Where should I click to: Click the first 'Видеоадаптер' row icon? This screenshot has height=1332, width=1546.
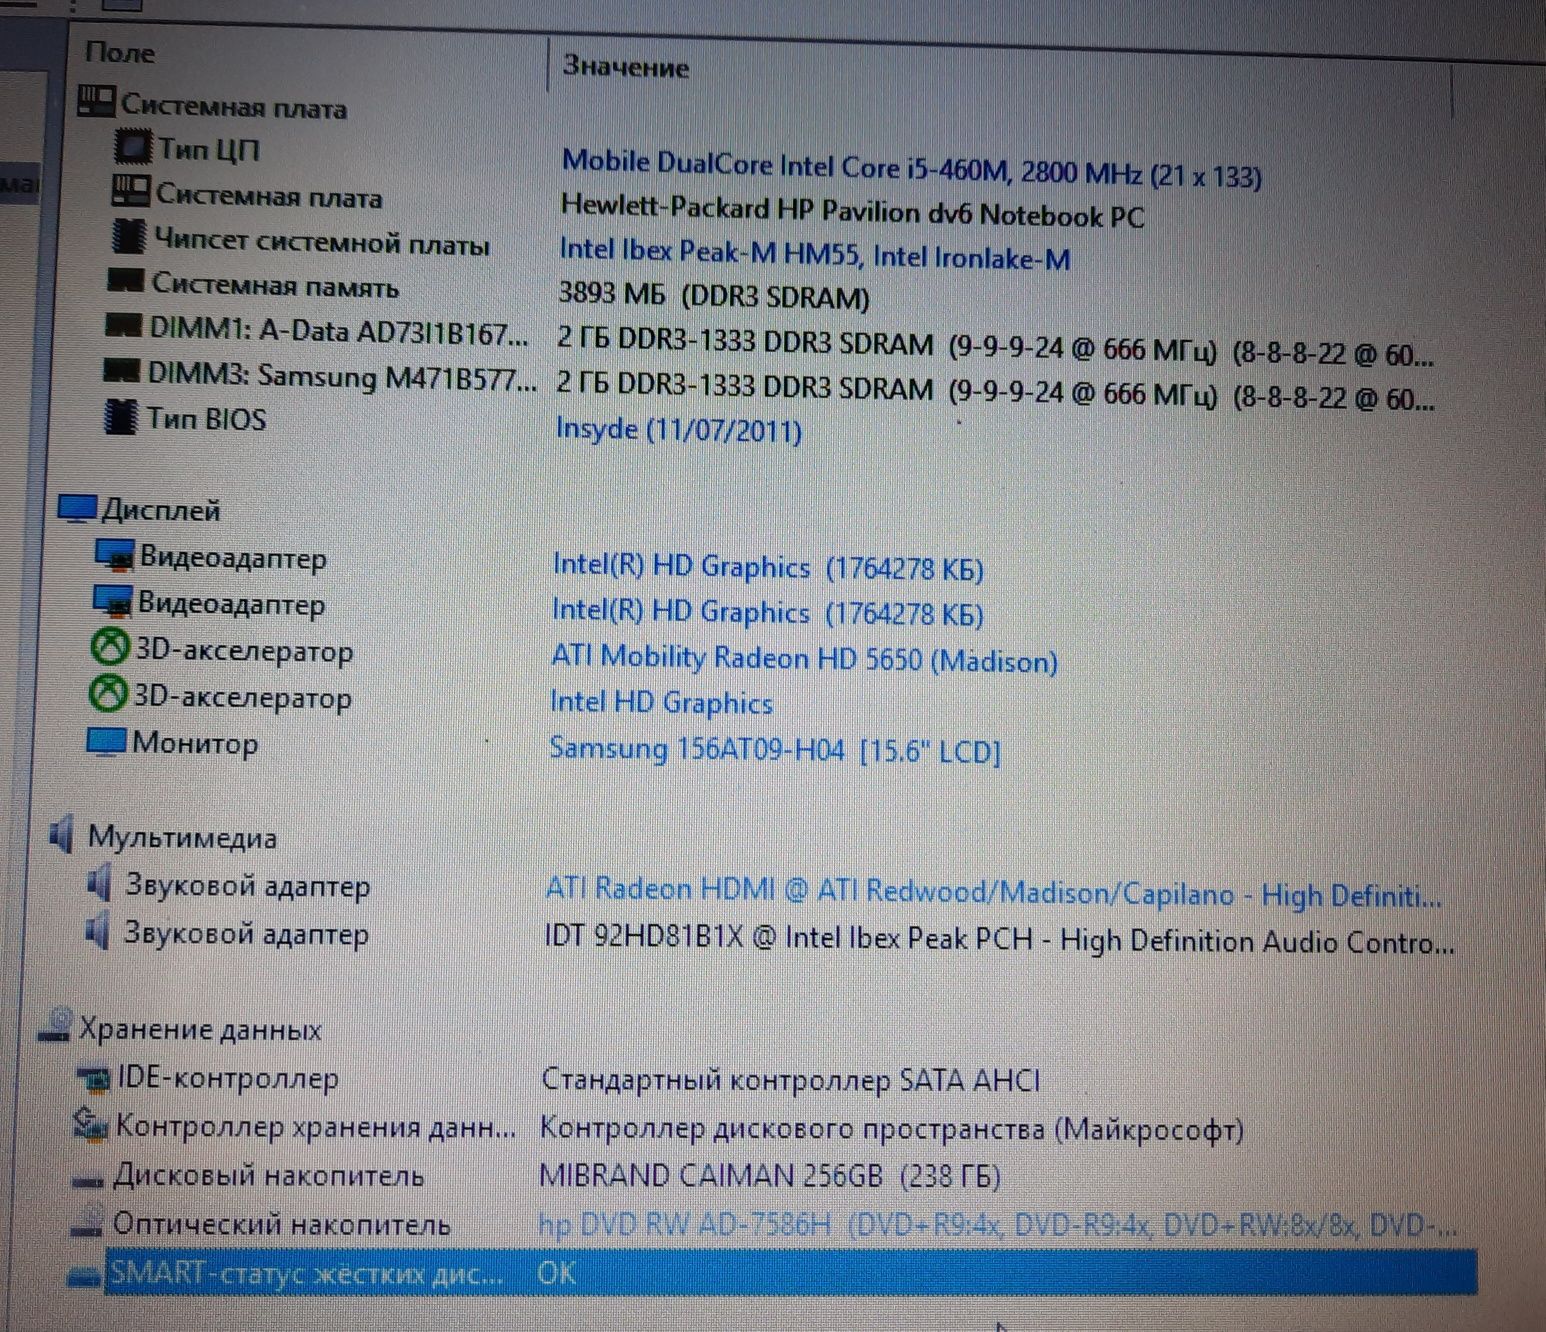pyautogui.click(x=114, y=555)
